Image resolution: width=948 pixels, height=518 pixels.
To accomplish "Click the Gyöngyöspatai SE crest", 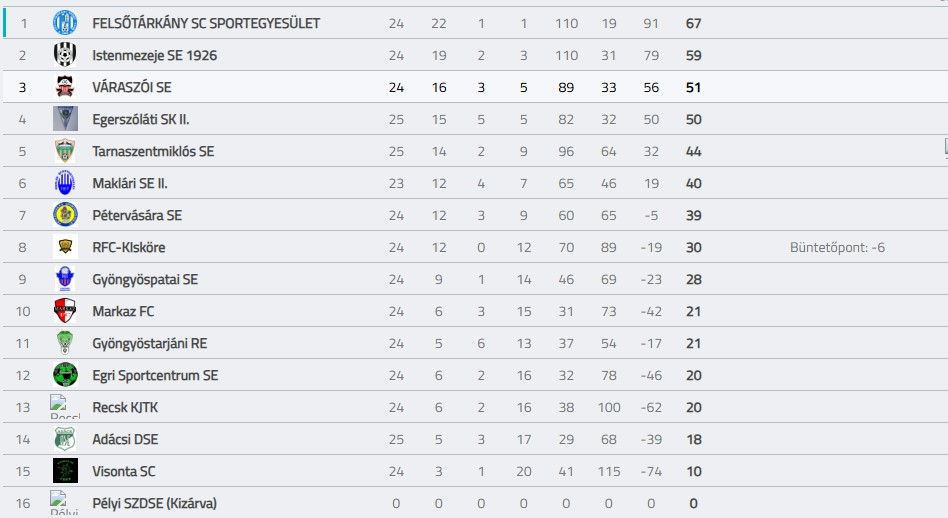I will (x=65, y=279).
